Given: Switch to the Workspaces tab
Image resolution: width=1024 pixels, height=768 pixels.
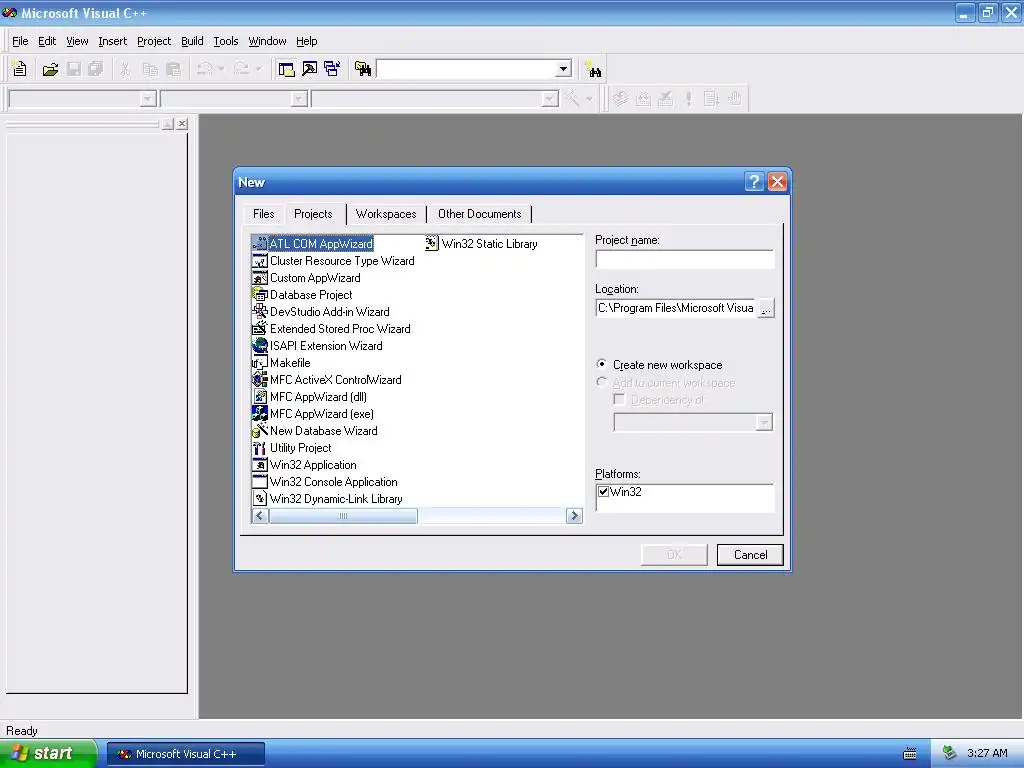Looking at the screenshot, I should click(x=386, y=214).
